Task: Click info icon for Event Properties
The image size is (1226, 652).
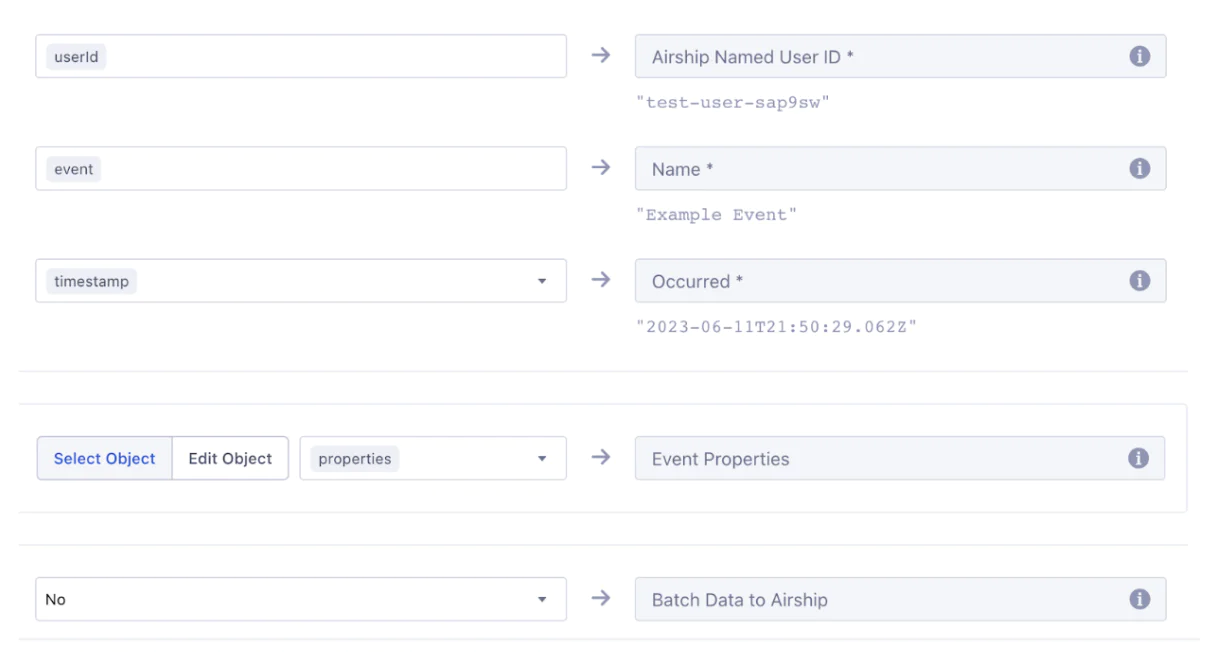Action: point(1138,458)
